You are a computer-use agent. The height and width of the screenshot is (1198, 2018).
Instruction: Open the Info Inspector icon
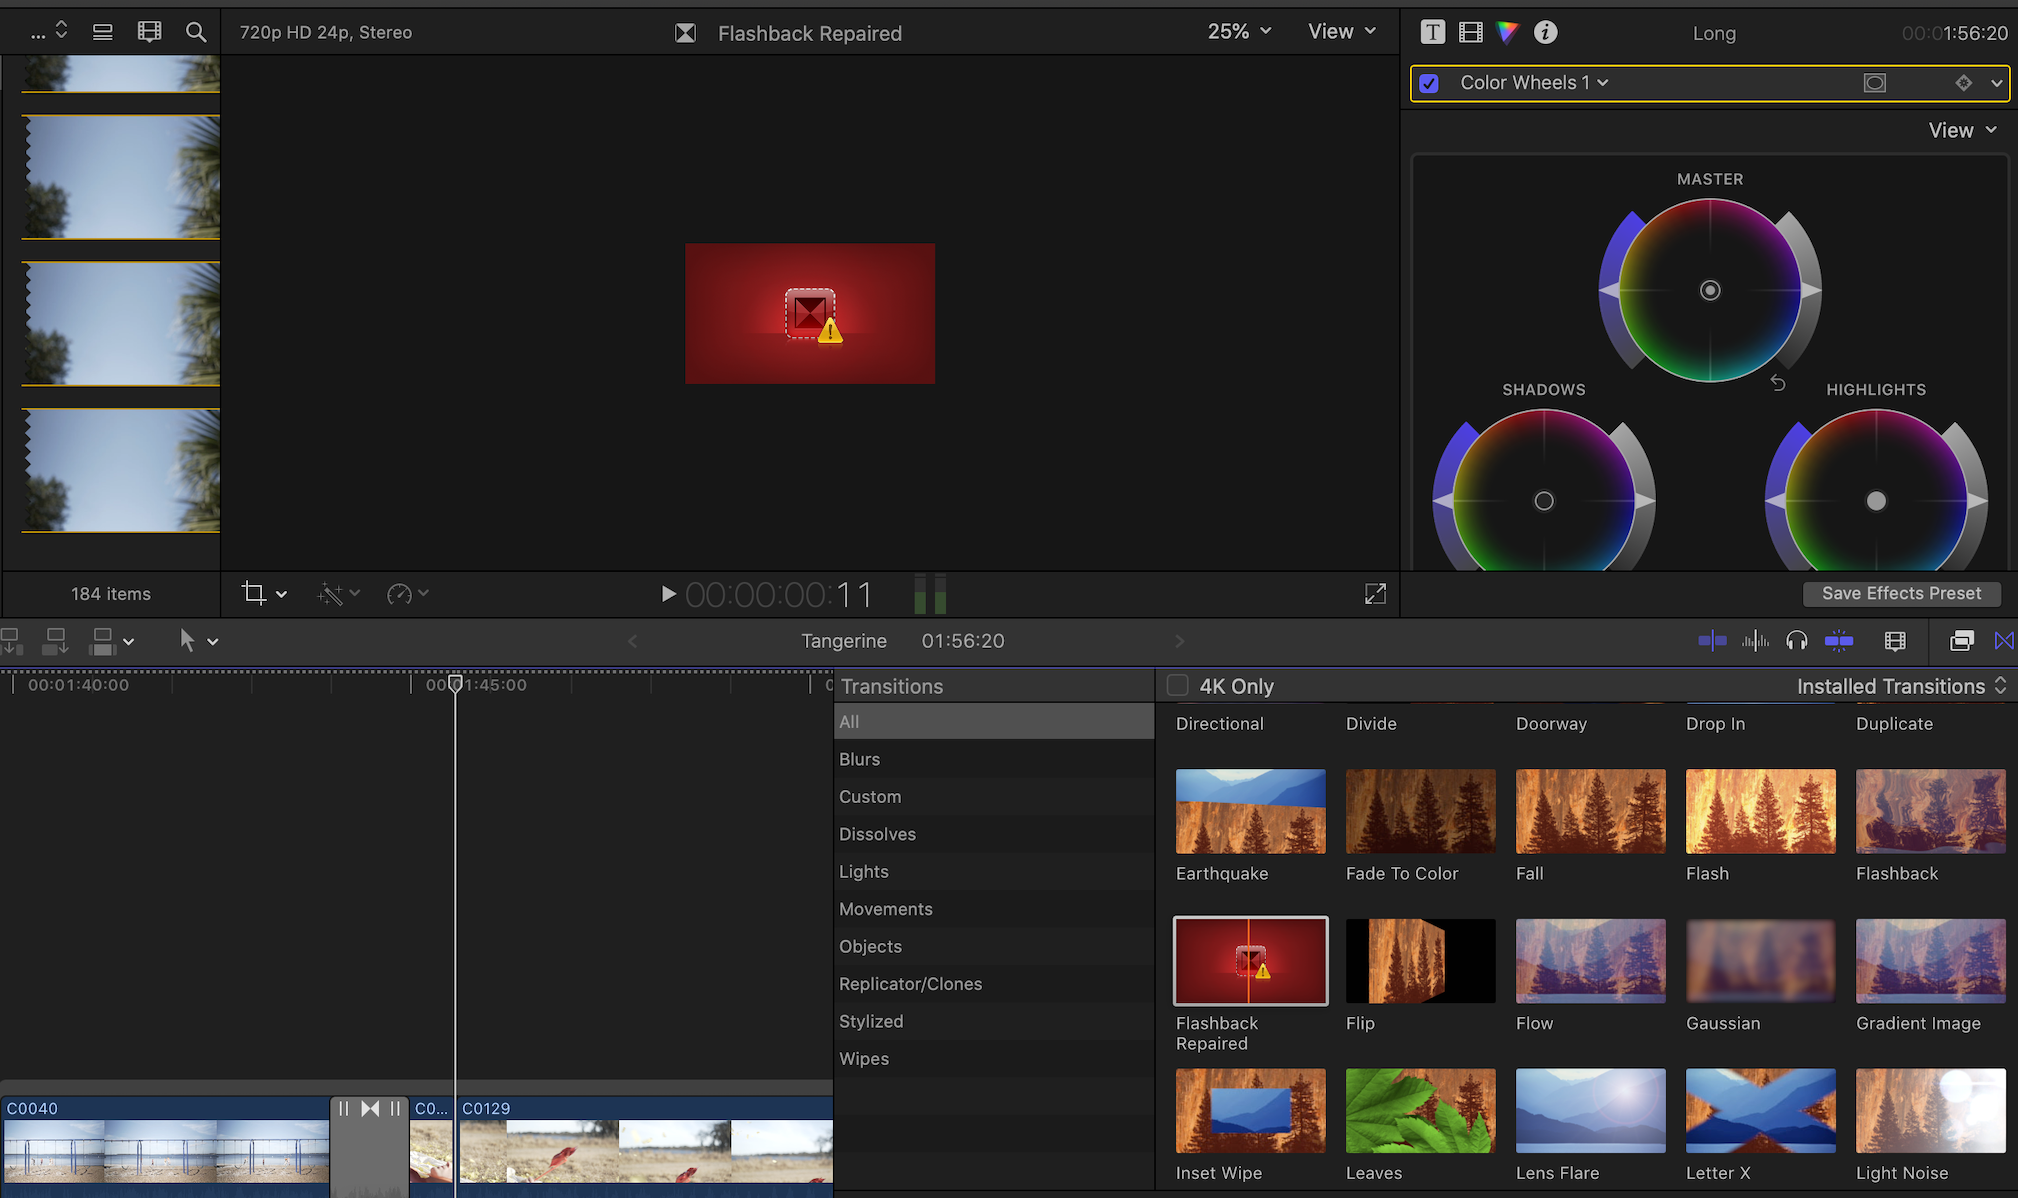pyautogui.click(x=1545, y=32)
